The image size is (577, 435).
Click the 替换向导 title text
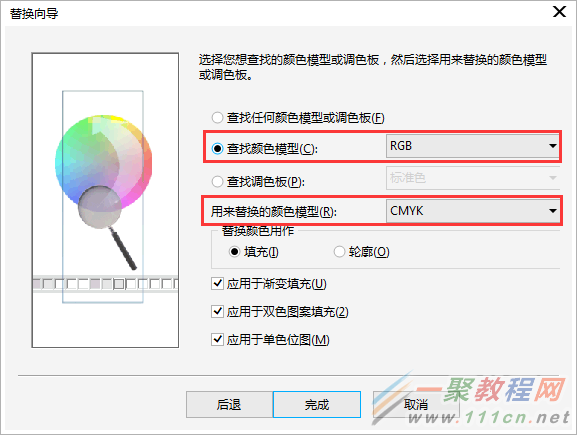tap(34, 14)
